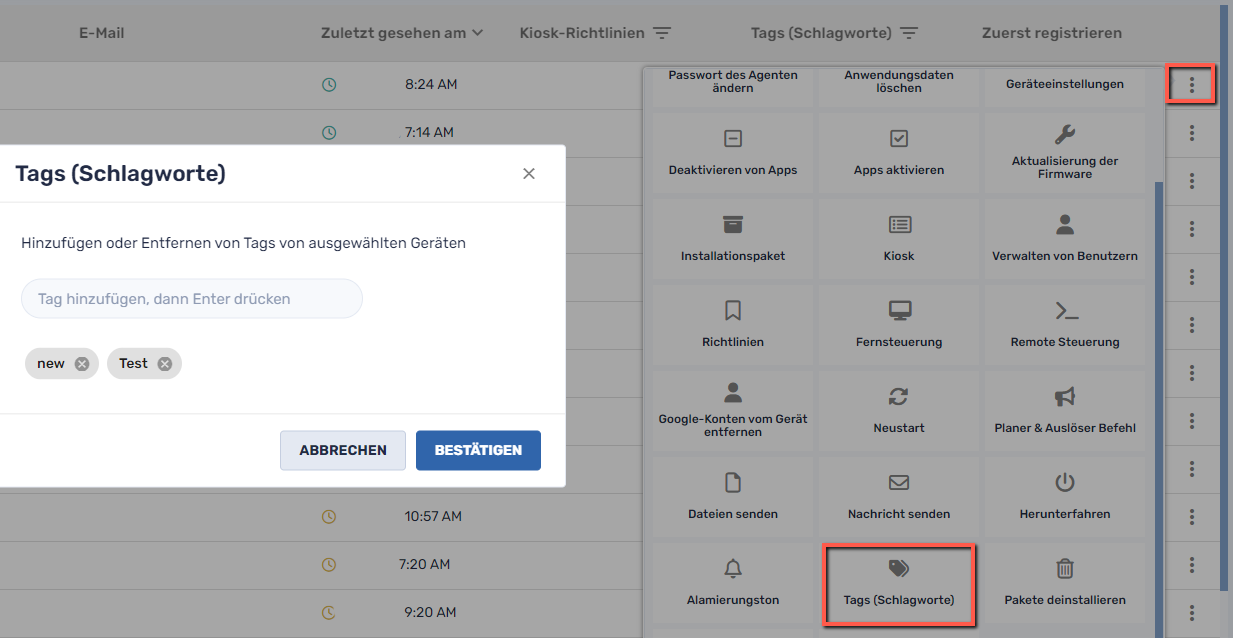The height and width of the screenshot is (638, 1233).
Task: Open Pakete deinstallieren trash icon
Action: click(x=1064, y=567)
